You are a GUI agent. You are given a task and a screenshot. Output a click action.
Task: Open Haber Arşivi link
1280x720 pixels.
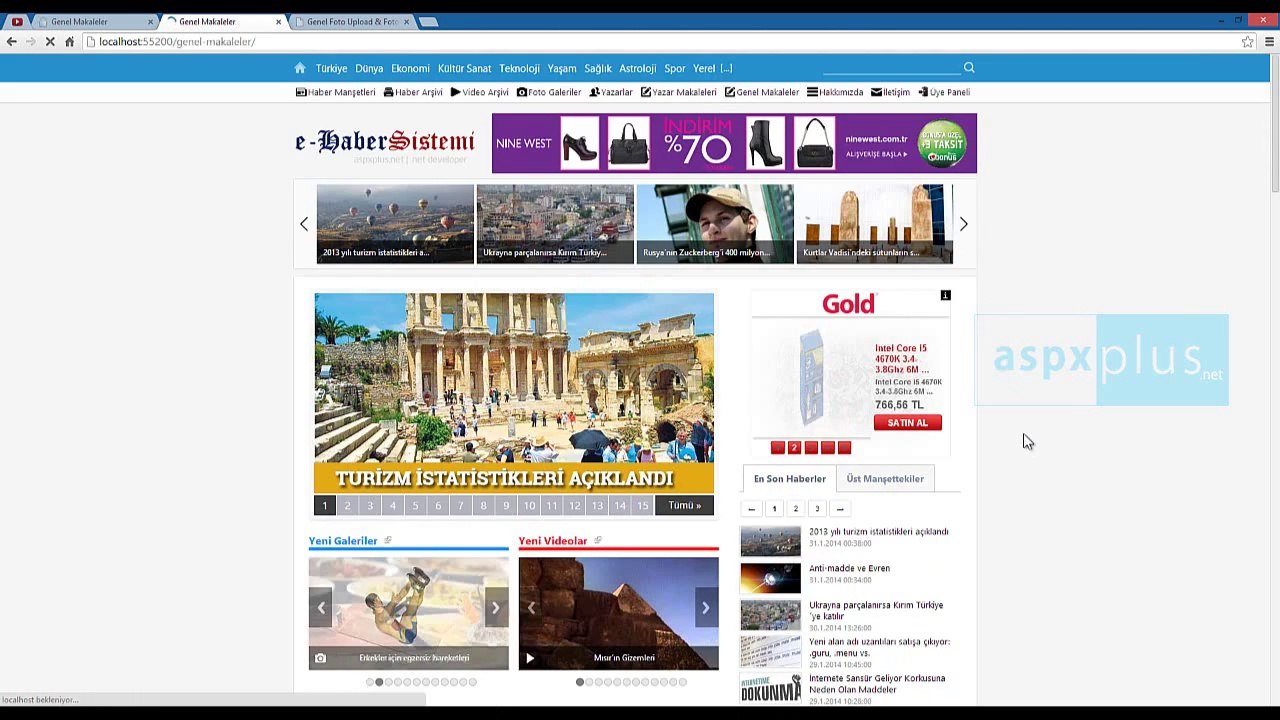[413, 92]
